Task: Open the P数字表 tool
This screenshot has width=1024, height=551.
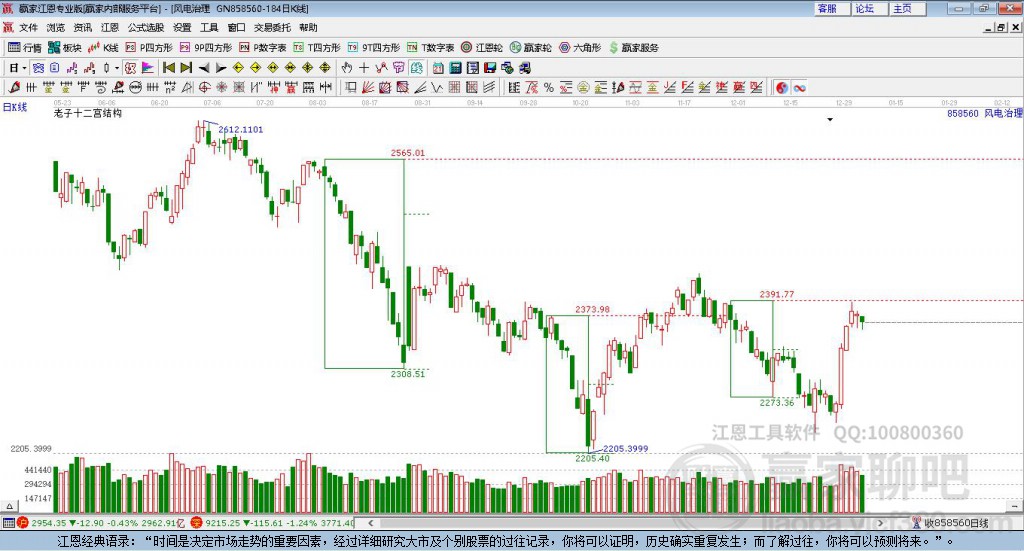Action: [x=263, y=48]
